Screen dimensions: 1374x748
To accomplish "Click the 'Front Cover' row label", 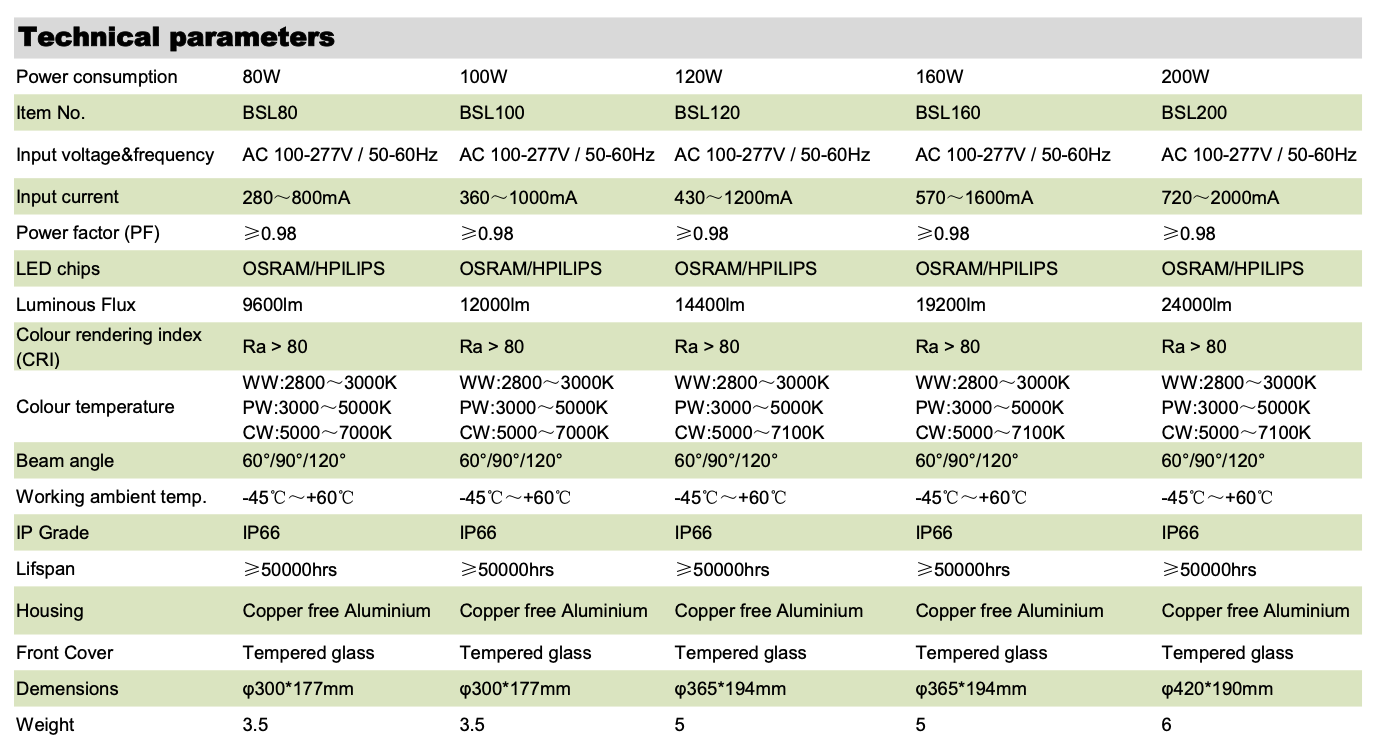I will pos(65,653).
